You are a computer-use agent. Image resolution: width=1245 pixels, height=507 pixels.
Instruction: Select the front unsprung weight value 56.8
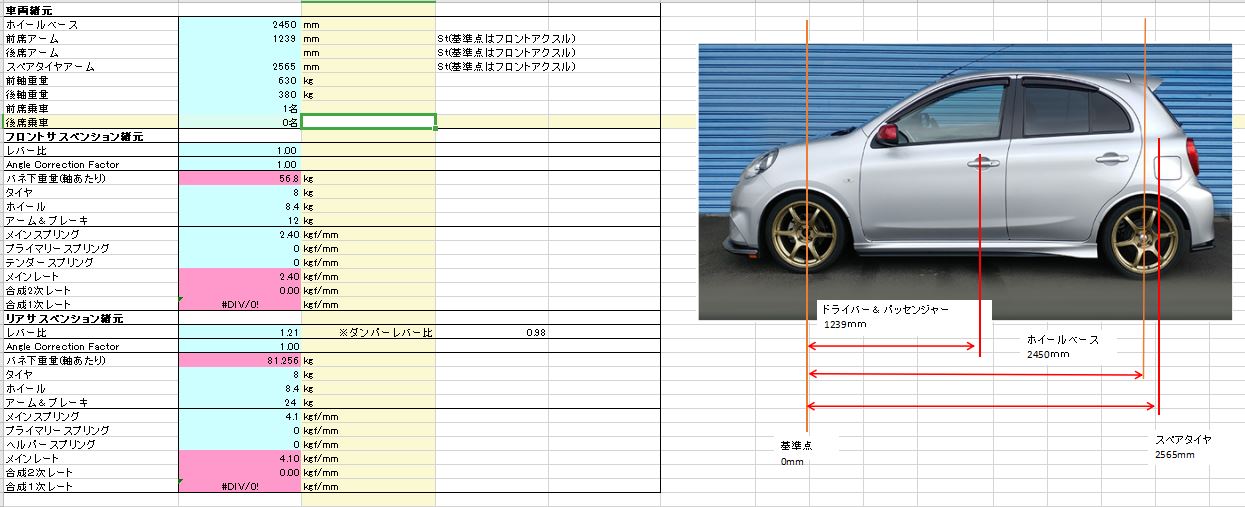240,178
